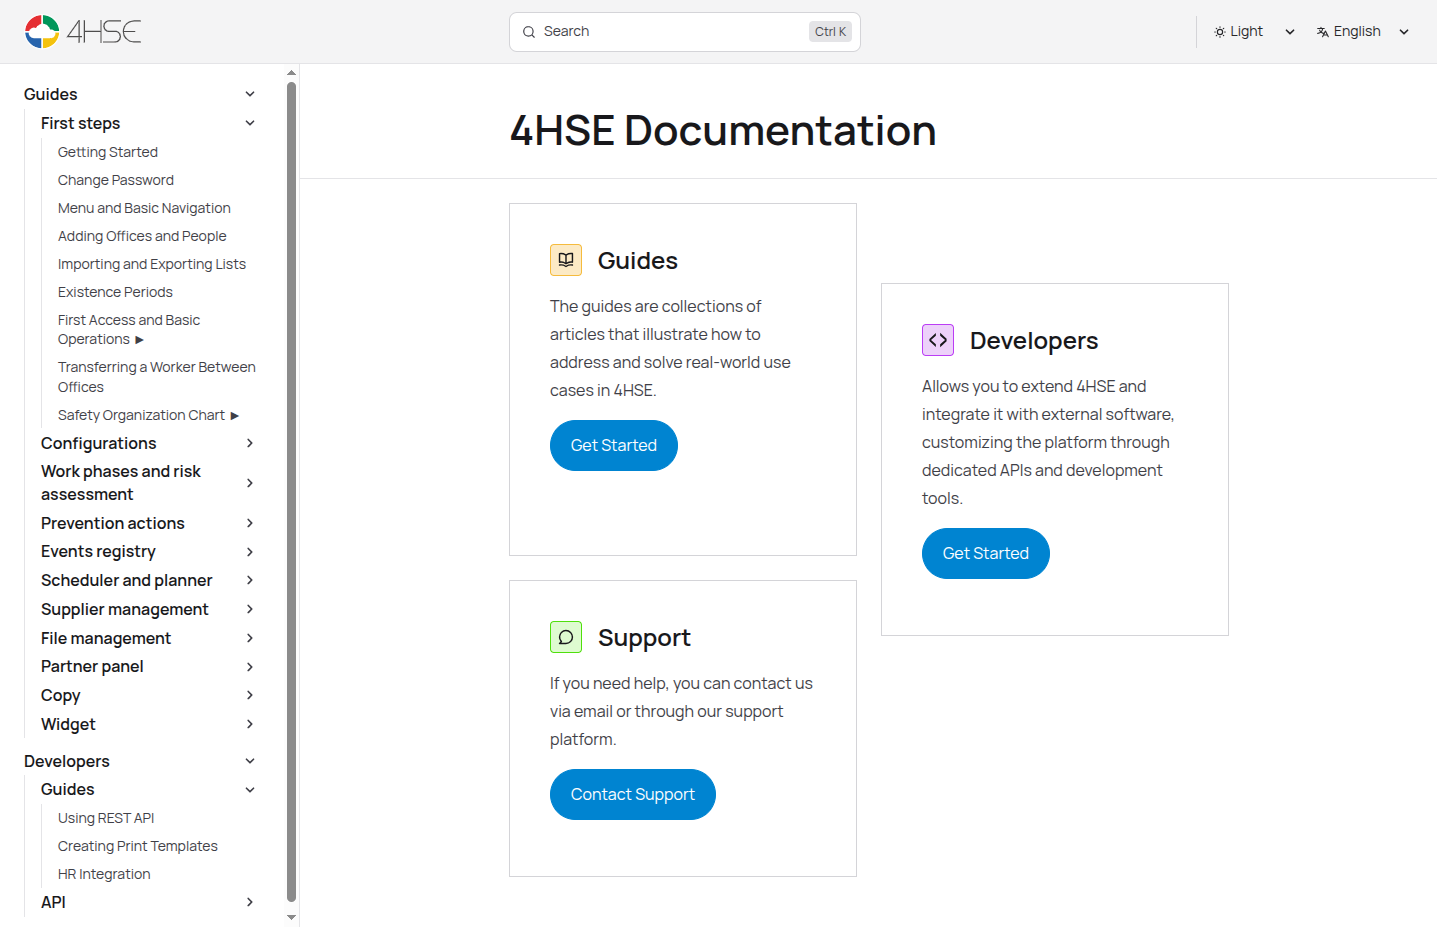Open the Safety Organization Chart article
Viewport: 1437px width, 927px height.
148,415
